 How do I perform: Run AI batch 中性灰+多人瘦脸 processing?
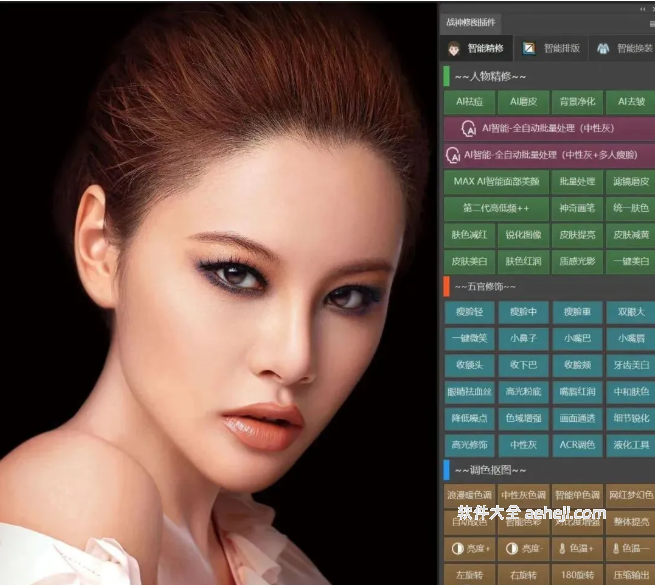(x=548, y=155)
